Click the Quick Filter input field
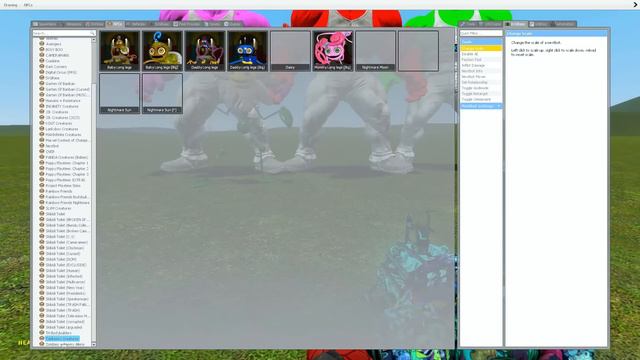 pyautogui.click(x=481, y=33)
